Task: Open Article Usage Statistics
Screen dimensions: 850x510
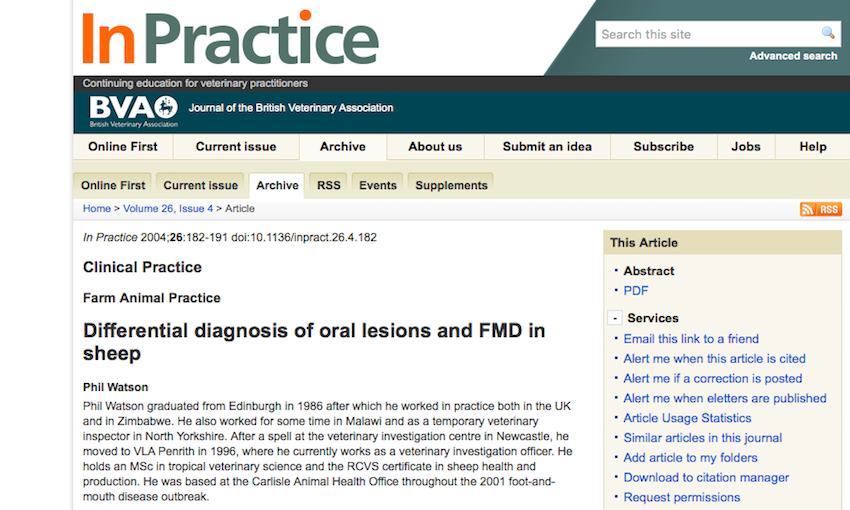Action: click(x=687, y=418)
